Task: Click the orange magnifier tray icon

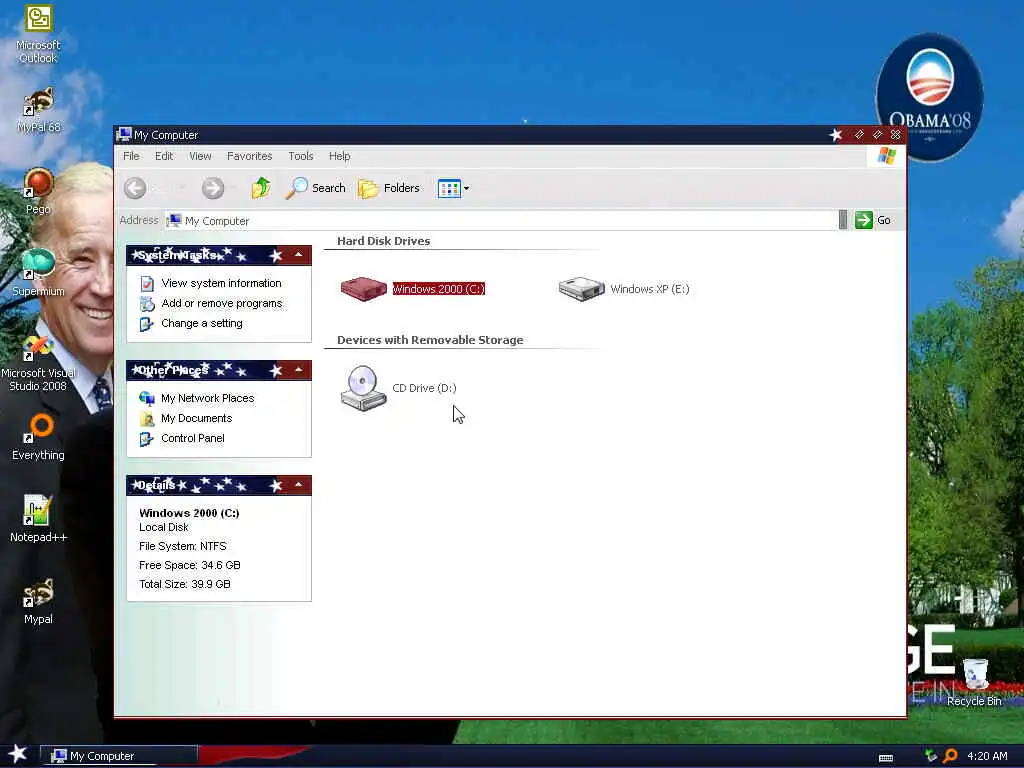Action: [x=951, y=756]
